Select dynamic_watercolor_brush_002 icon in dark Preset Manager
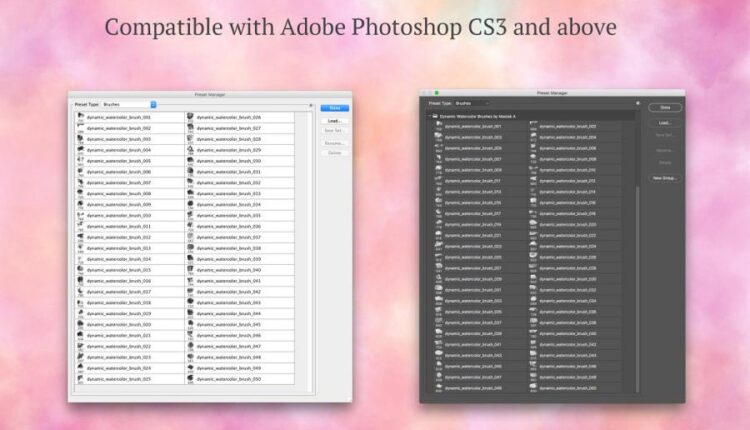The height and width of the screenshot is (430, 750). (x=534, y=126)
